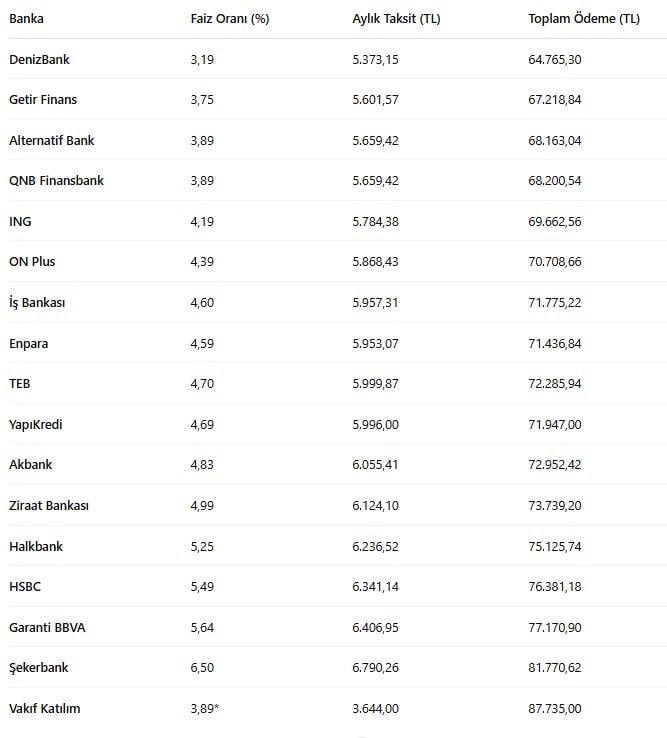Click the Ziraat Bankası row name
The height and width of the screenshot is (738, 667).
(x=49, y=505)
